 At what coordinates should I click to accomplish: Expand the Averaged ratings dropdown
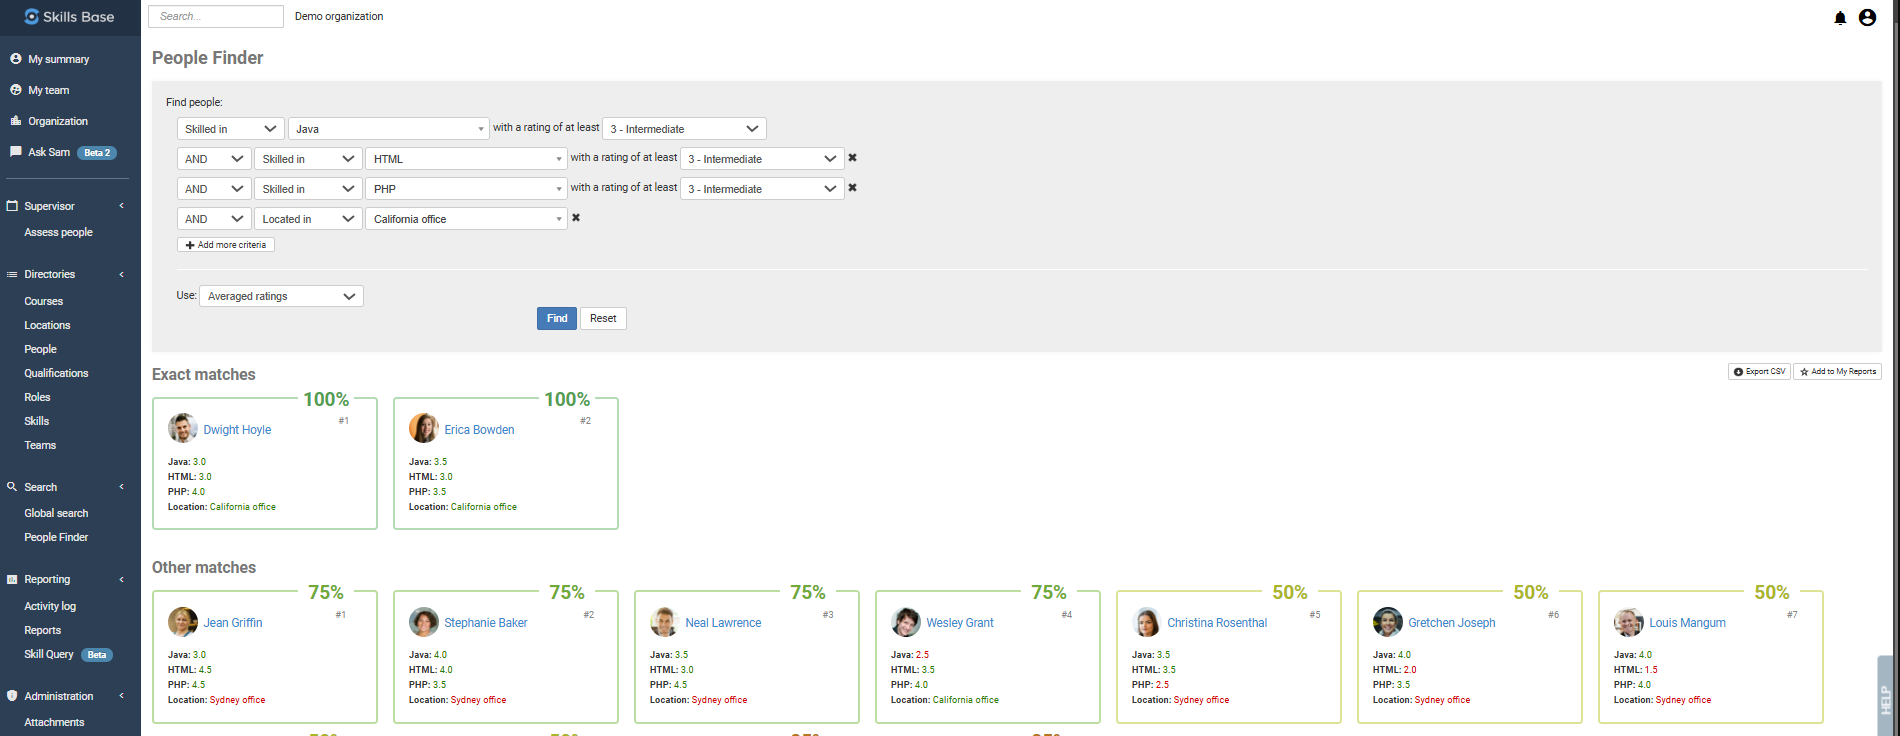[281, 296]
